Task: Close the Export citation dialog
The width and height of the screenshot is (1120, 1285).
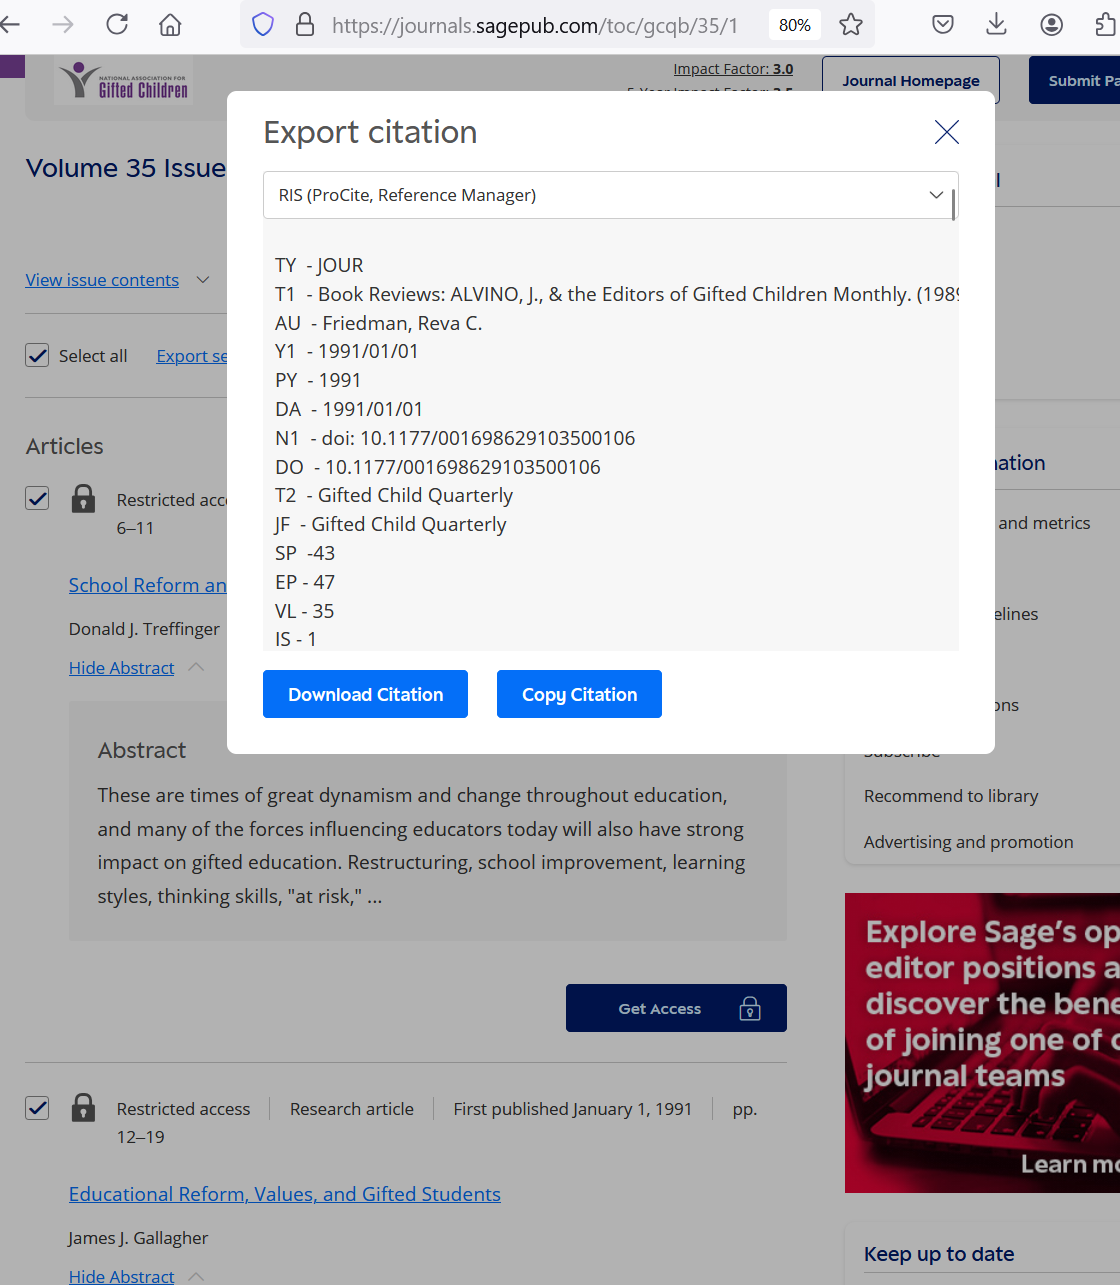Action: click(946, 132)
